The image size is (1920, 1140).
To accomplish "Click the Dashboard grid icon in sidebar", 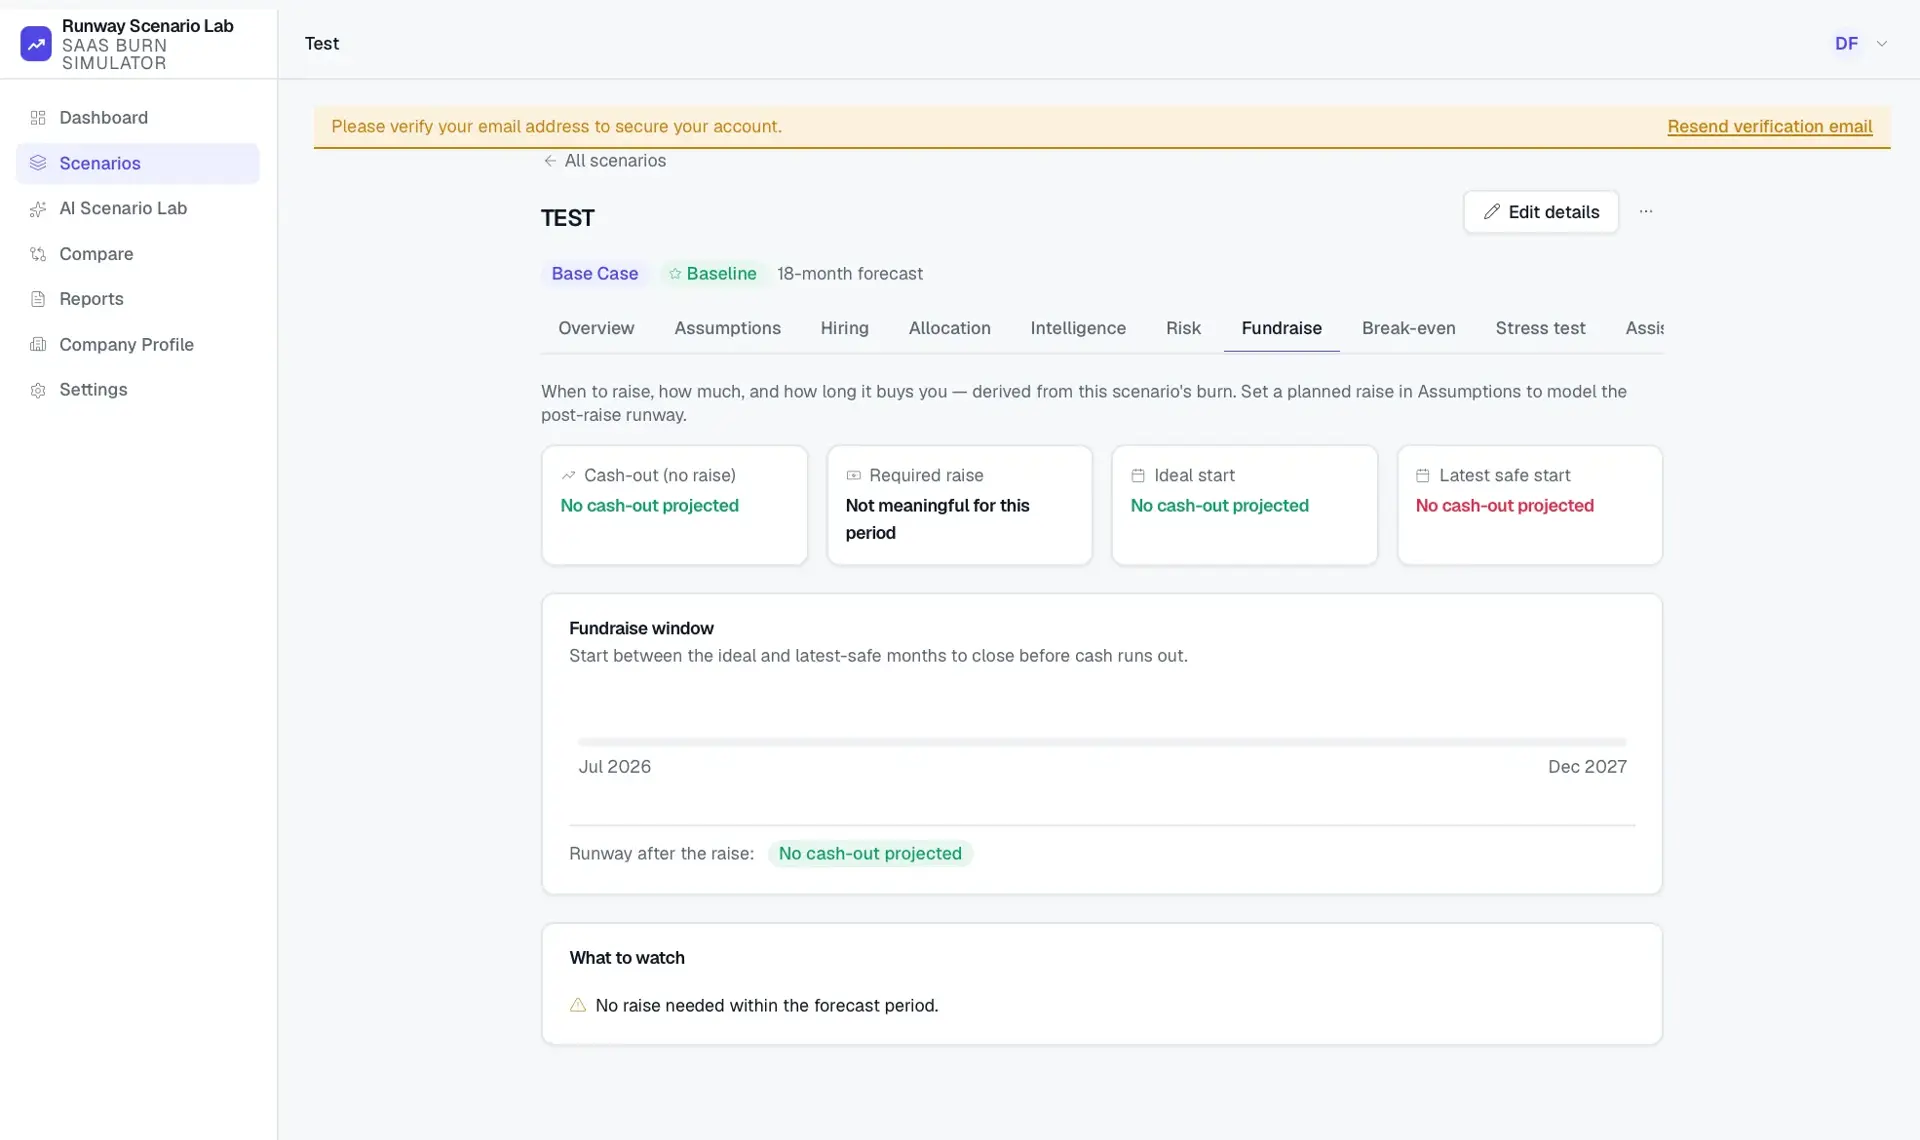I will click(38, 118).
